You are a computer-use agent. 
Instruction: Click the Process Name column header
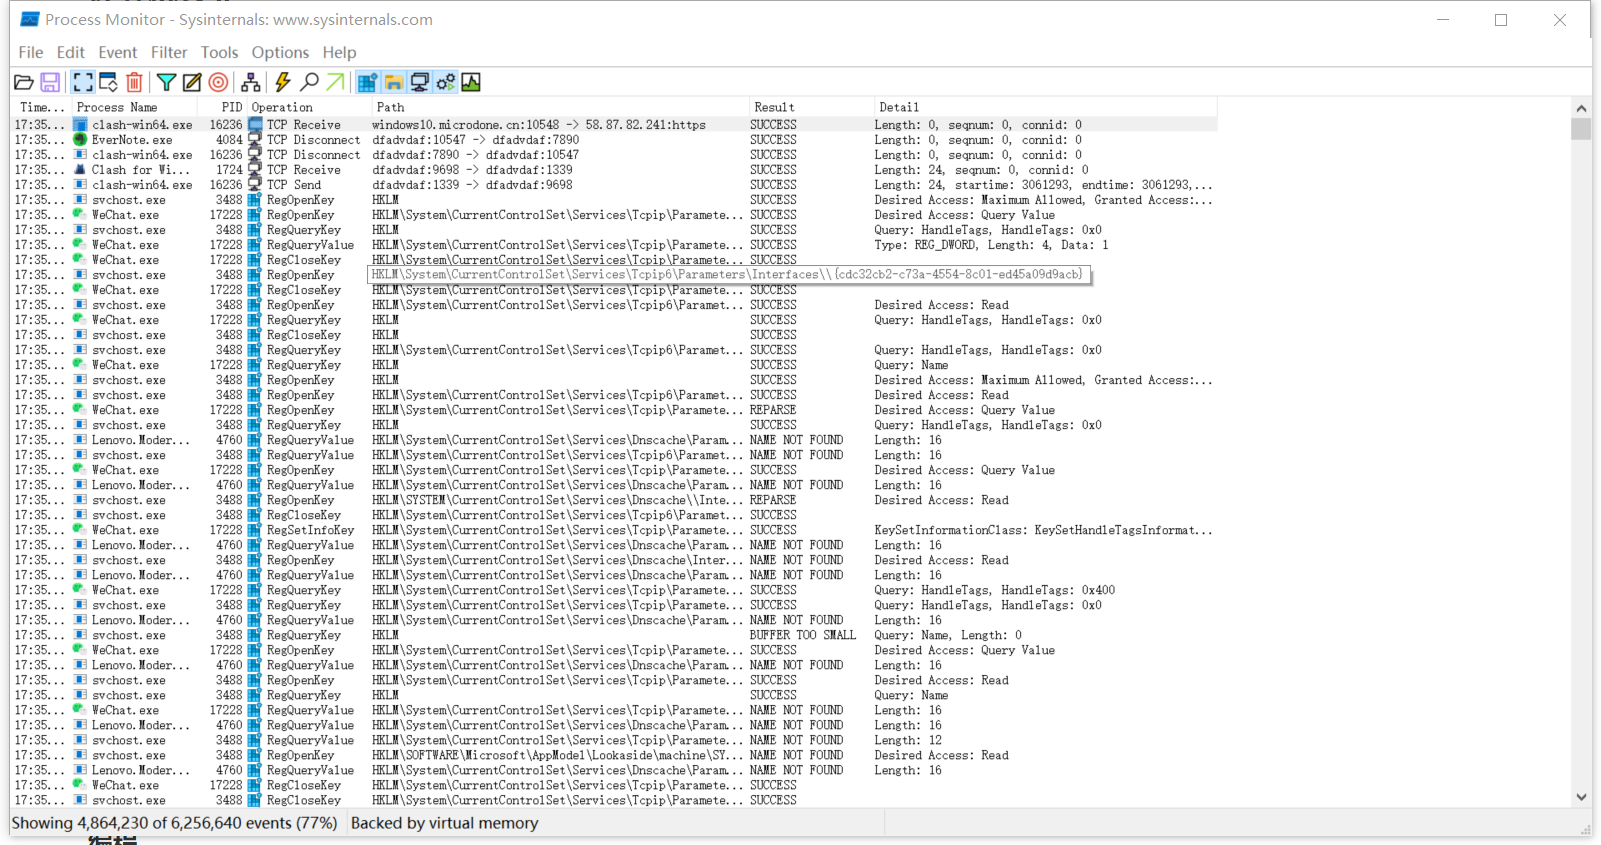(134, 107)
